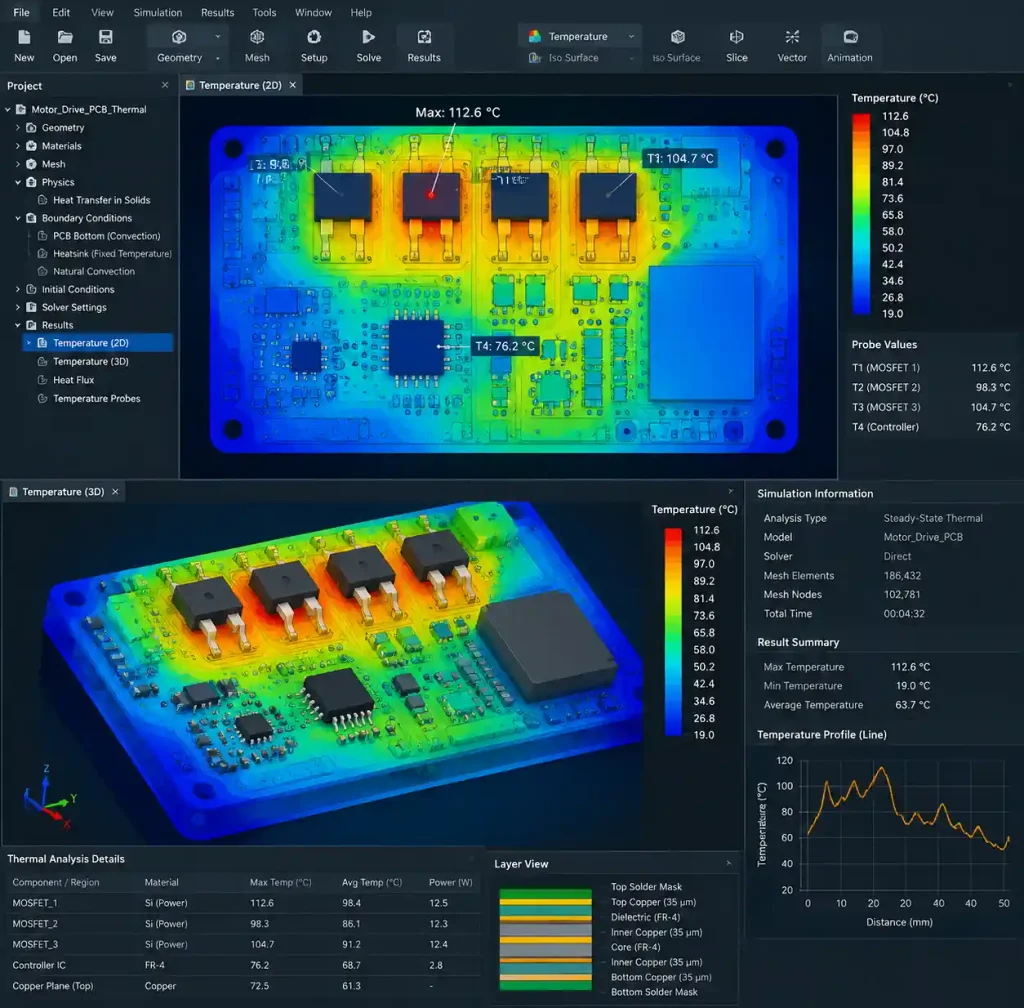Close the Temperature (2D) tab

coord(293,86)
